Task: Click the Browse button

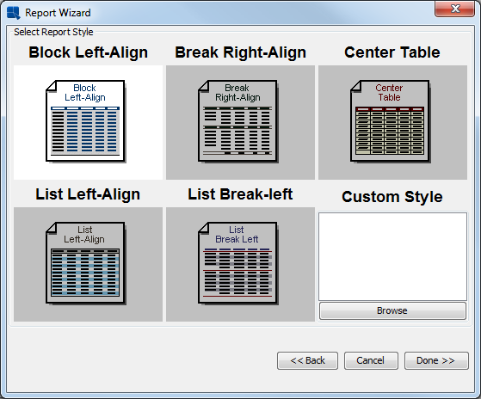Action: click(392, 311)
